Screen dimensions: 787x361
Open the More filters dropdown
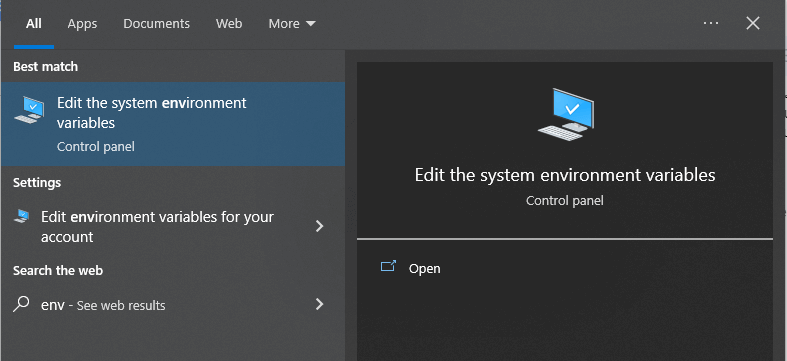pos(292,24)
